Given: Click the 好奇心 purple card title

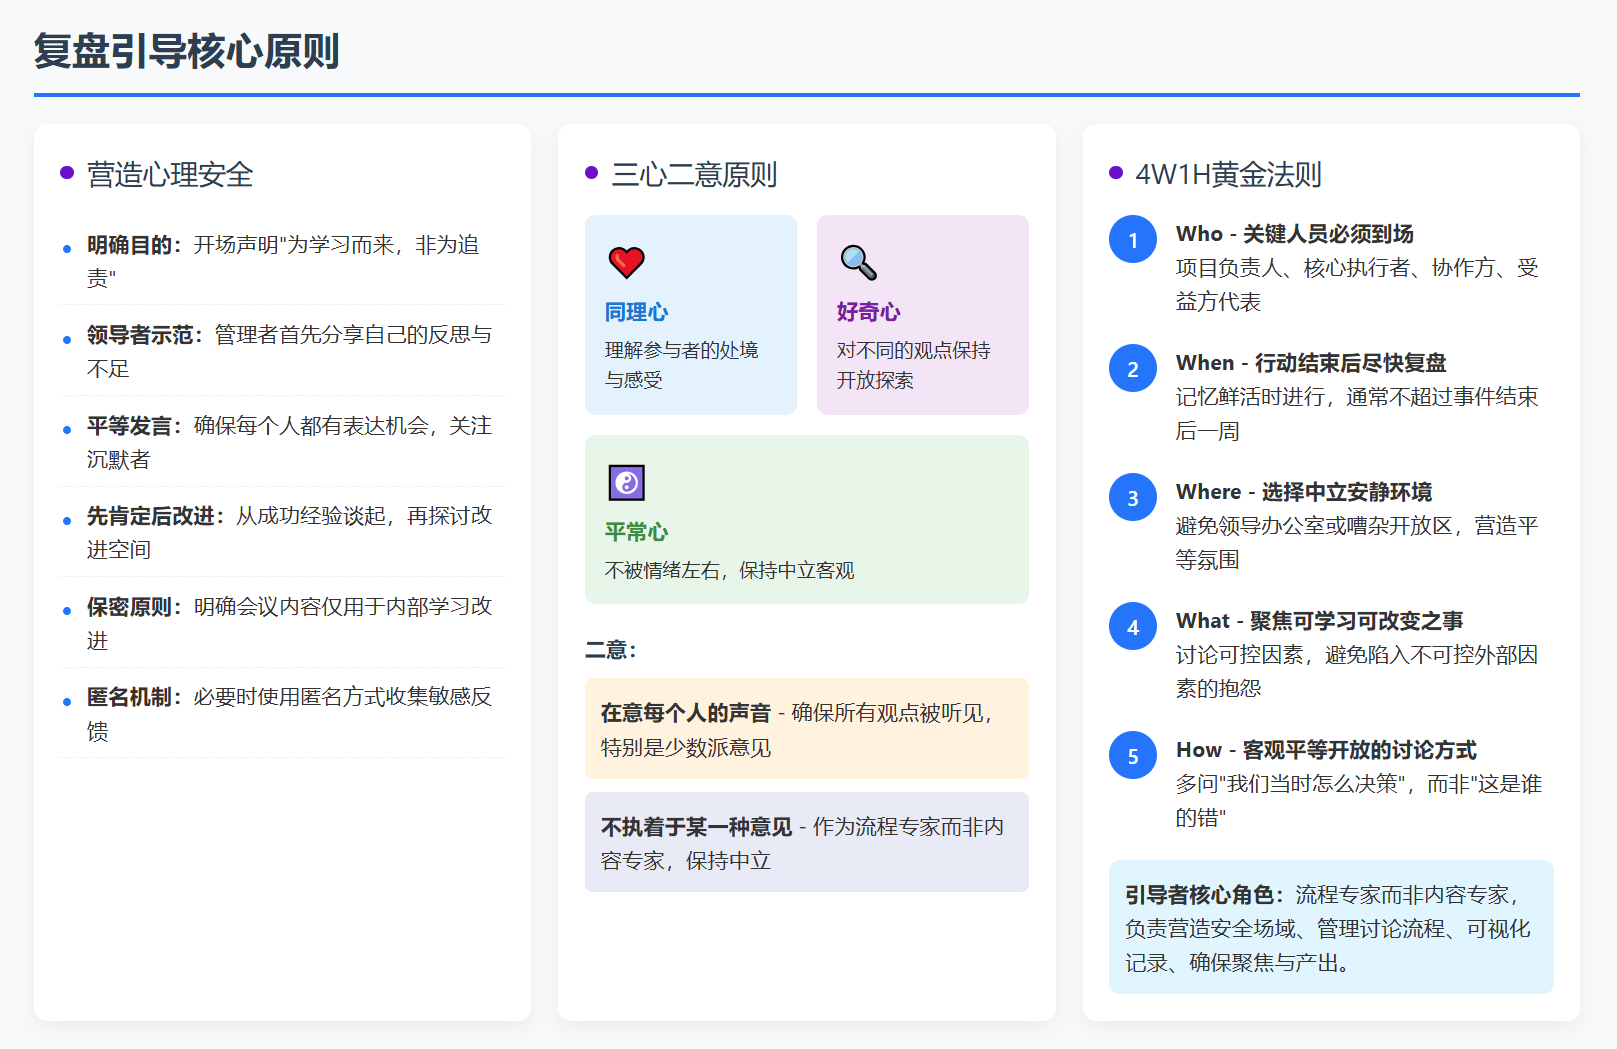Looking at the screenshot, I should pos(868,312).
